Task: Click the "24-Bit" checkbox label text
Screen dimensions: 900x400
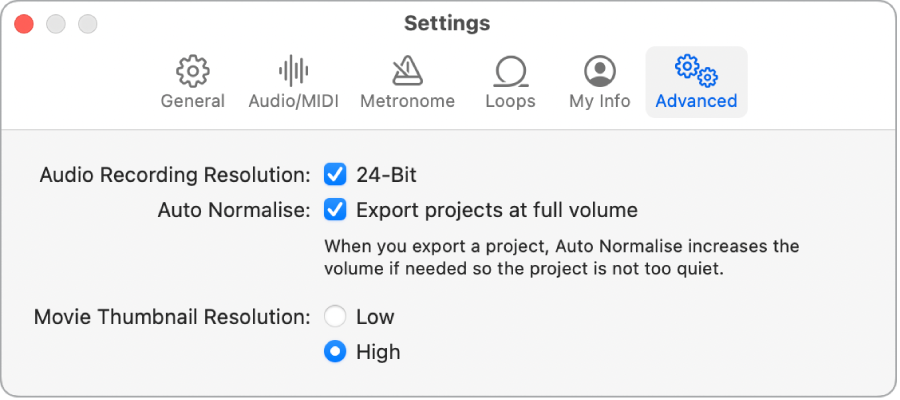Action: point(386,176)
